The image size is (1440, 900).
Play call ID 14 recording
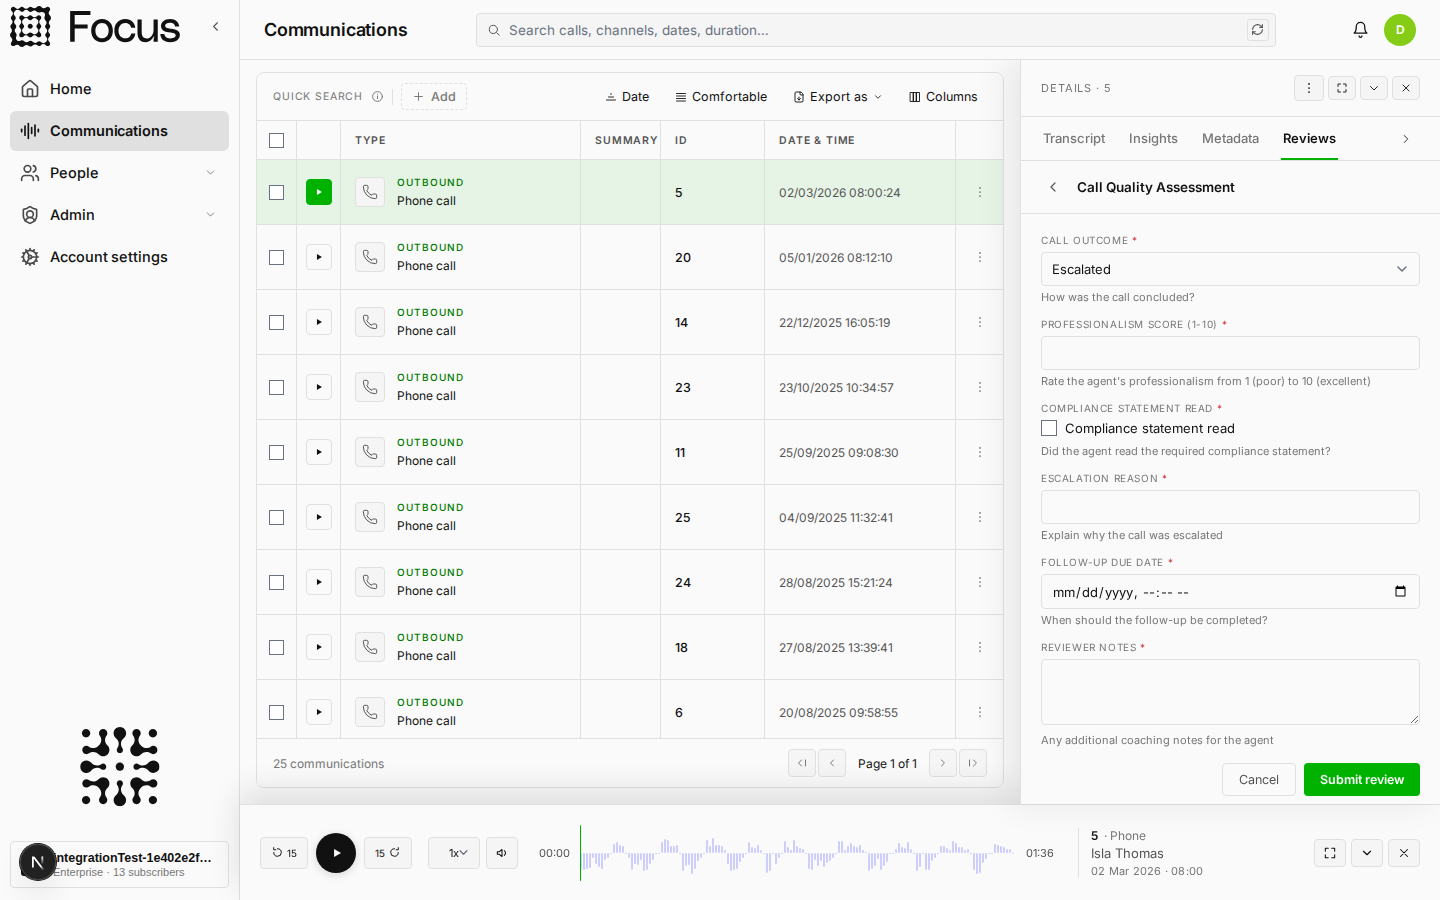click(x=319, y=322)
